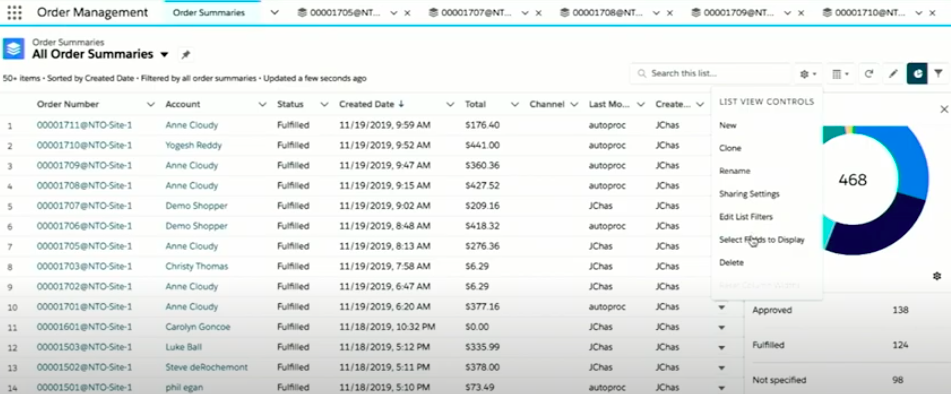Open the Yogesh Reddy account
This screenshot has height=394, width=951.
[193, 145]
